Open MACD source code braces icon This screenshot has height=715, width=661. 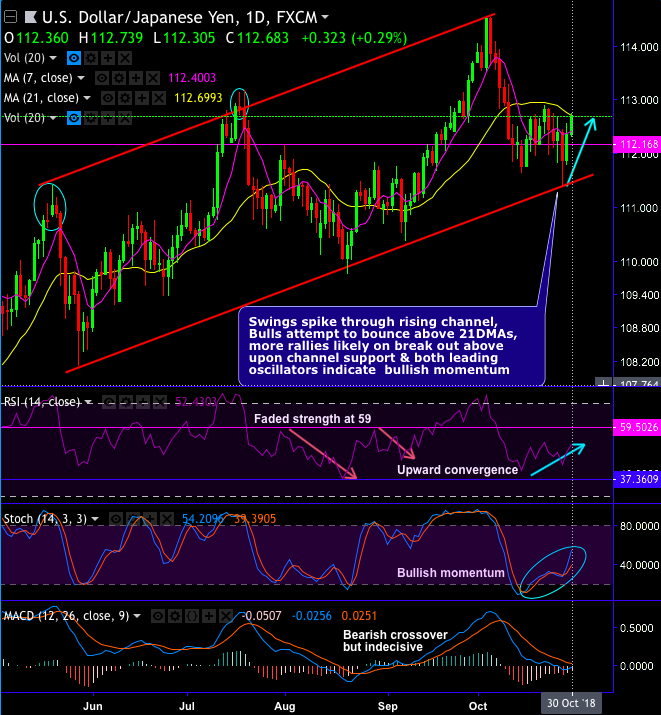point(192,617)
